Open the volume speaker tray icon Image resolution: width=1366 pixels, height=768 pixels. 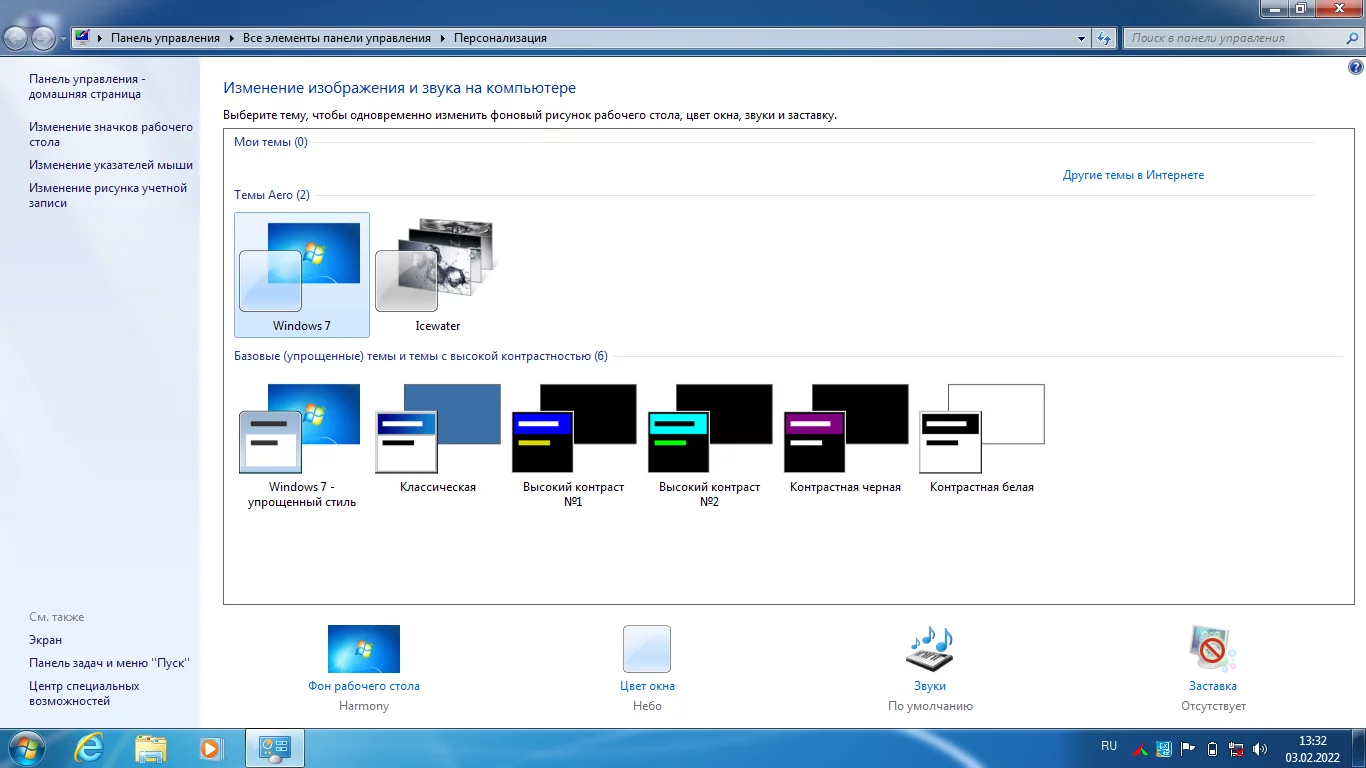point(1260,748)
